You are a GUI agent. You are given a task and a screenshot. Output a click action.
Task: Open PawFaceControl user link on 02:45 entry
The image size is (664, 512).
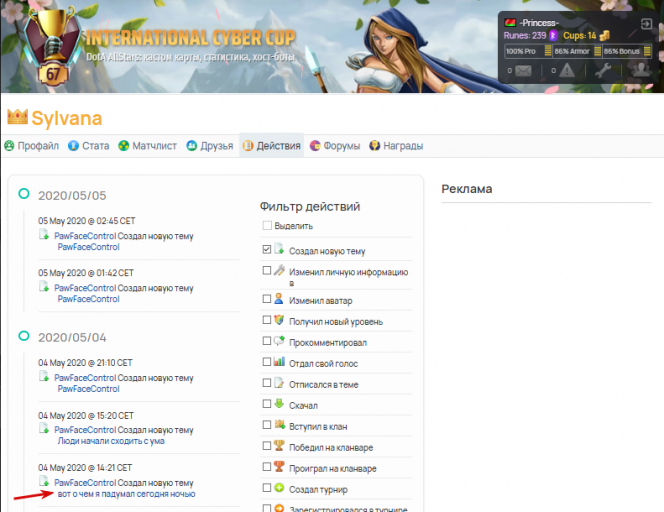85,236
